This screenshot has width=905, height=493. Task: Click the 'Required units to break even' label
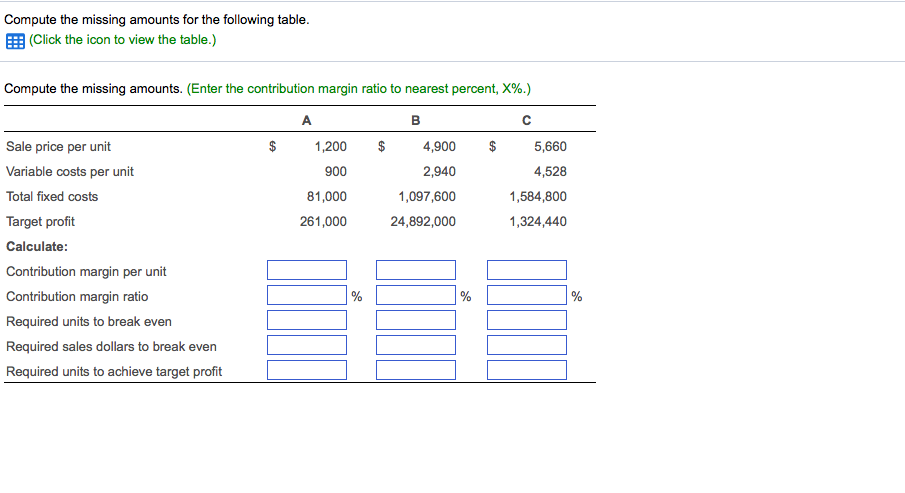(x=89, y=322)
